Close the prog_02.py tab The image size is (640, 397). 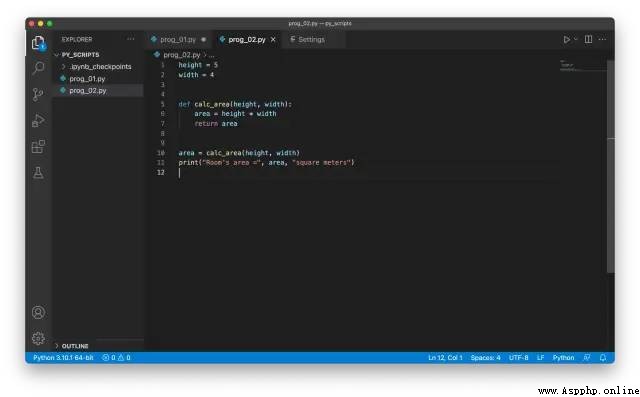coord(273,40)
